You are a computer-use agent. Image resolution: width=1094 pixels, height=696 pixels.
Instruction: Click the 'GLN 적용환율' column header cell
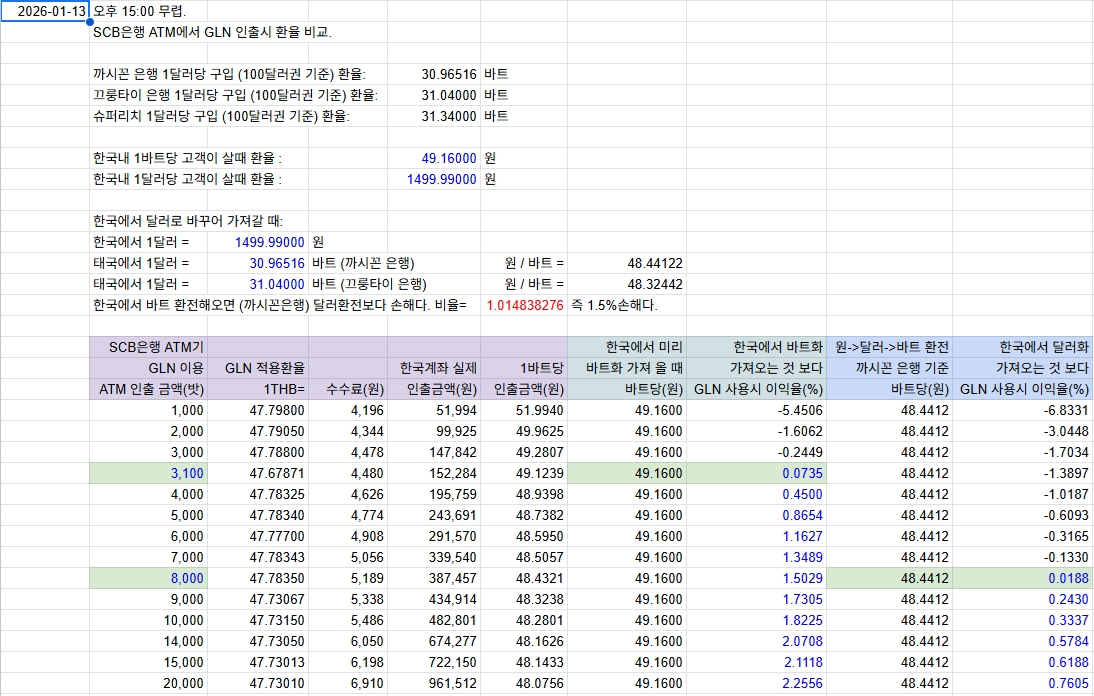tap(258, 368)
